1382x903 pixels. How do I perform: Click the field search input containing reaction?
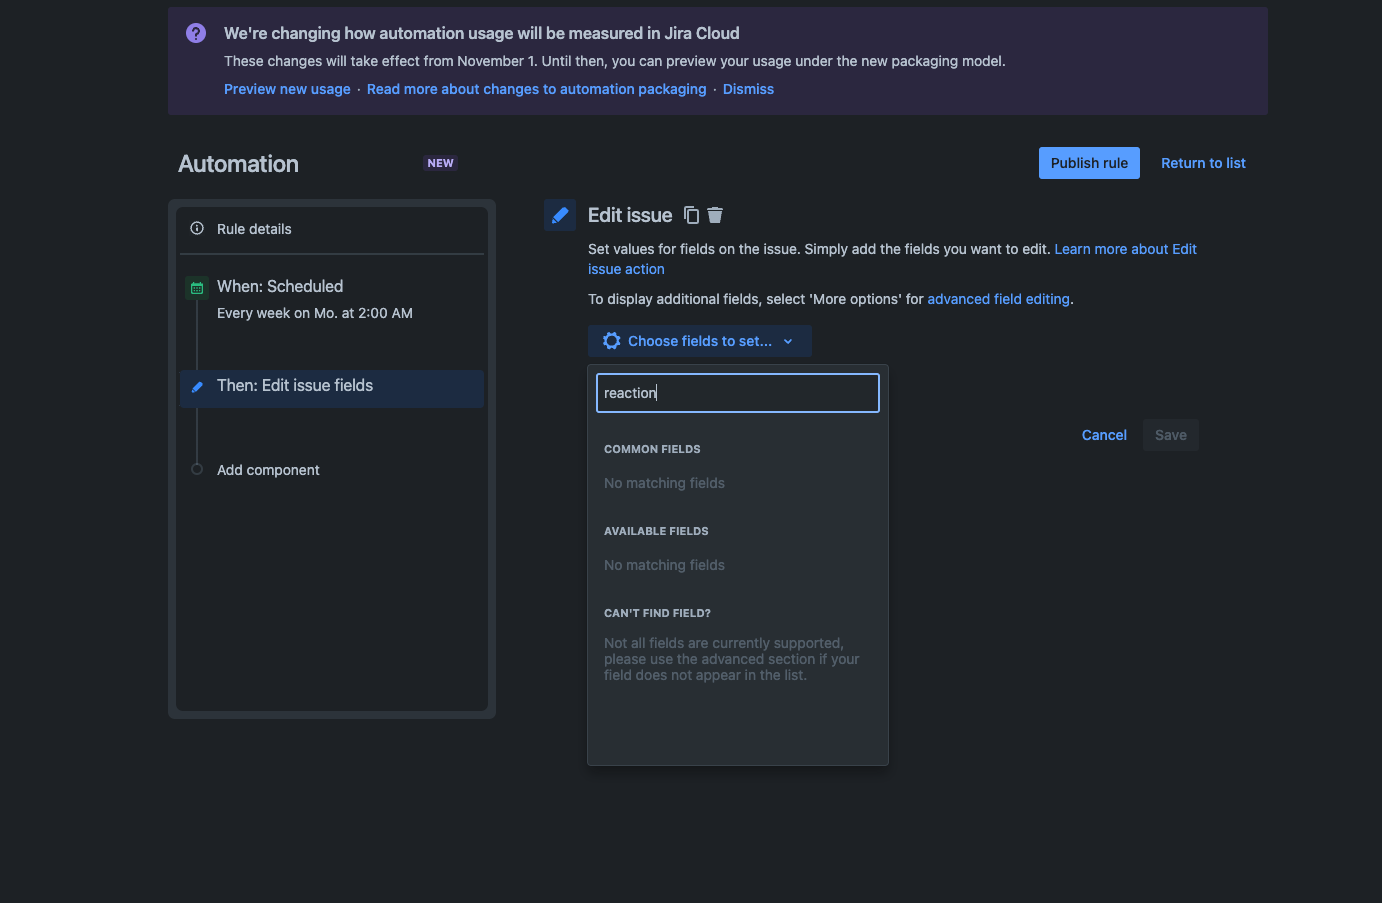point(737,392)
